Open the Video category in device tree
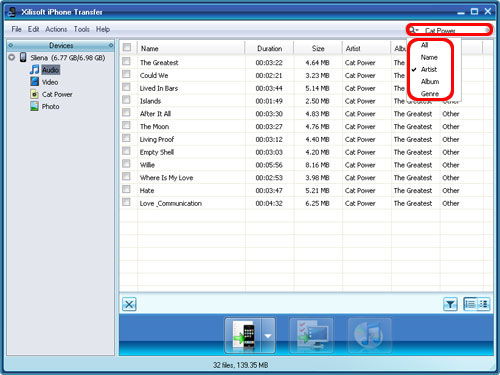Viewport: 500px width, 375px height. tap(50, 82)
